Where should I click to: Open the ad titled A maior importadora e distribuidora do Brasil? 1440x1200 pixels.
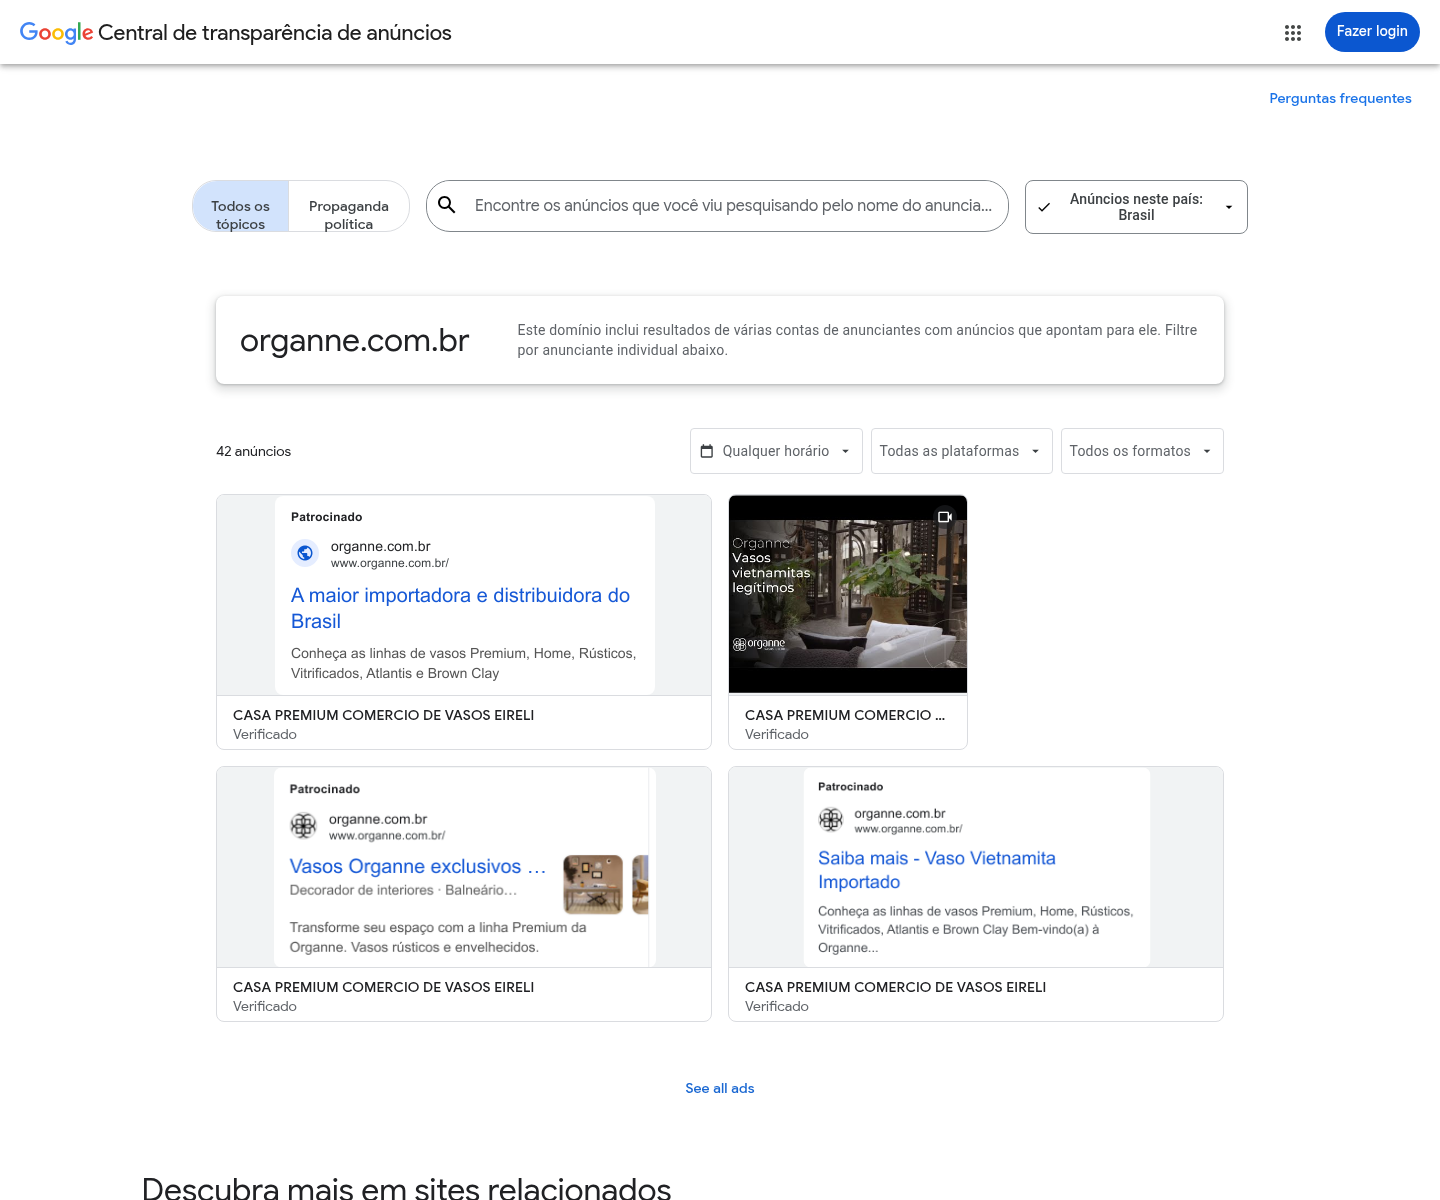coord(460,608)
